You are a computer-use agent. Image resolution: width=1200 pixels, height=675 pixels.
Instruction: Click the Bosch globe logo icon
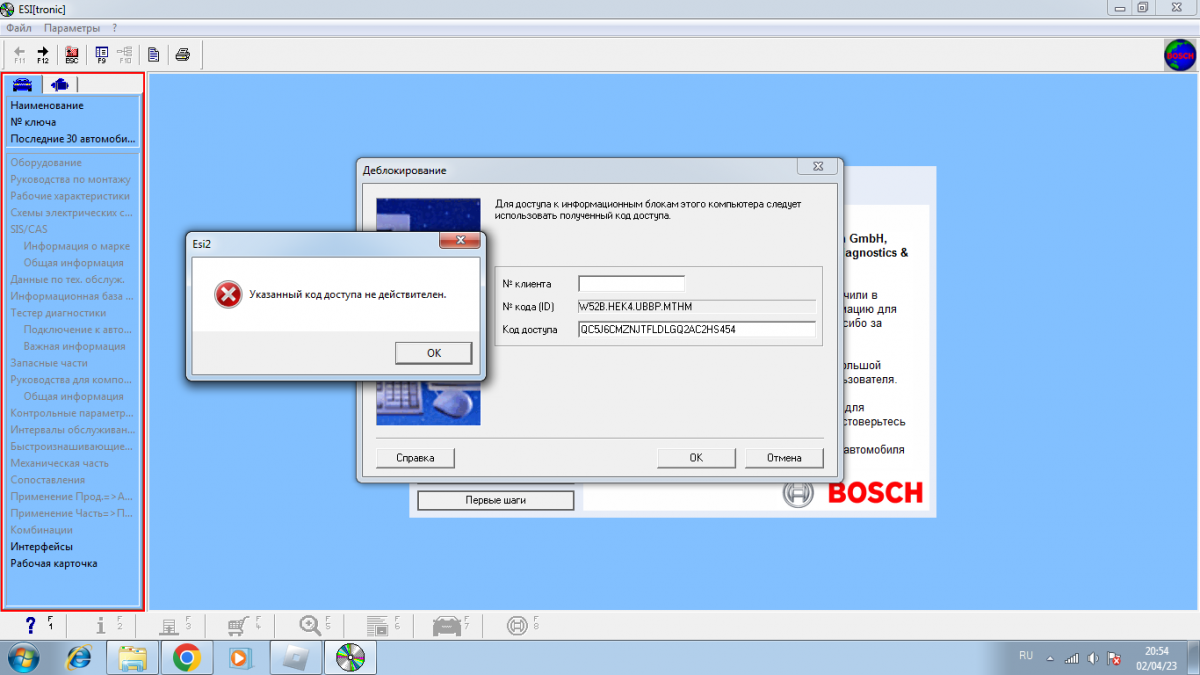[x=1180, y=54]
